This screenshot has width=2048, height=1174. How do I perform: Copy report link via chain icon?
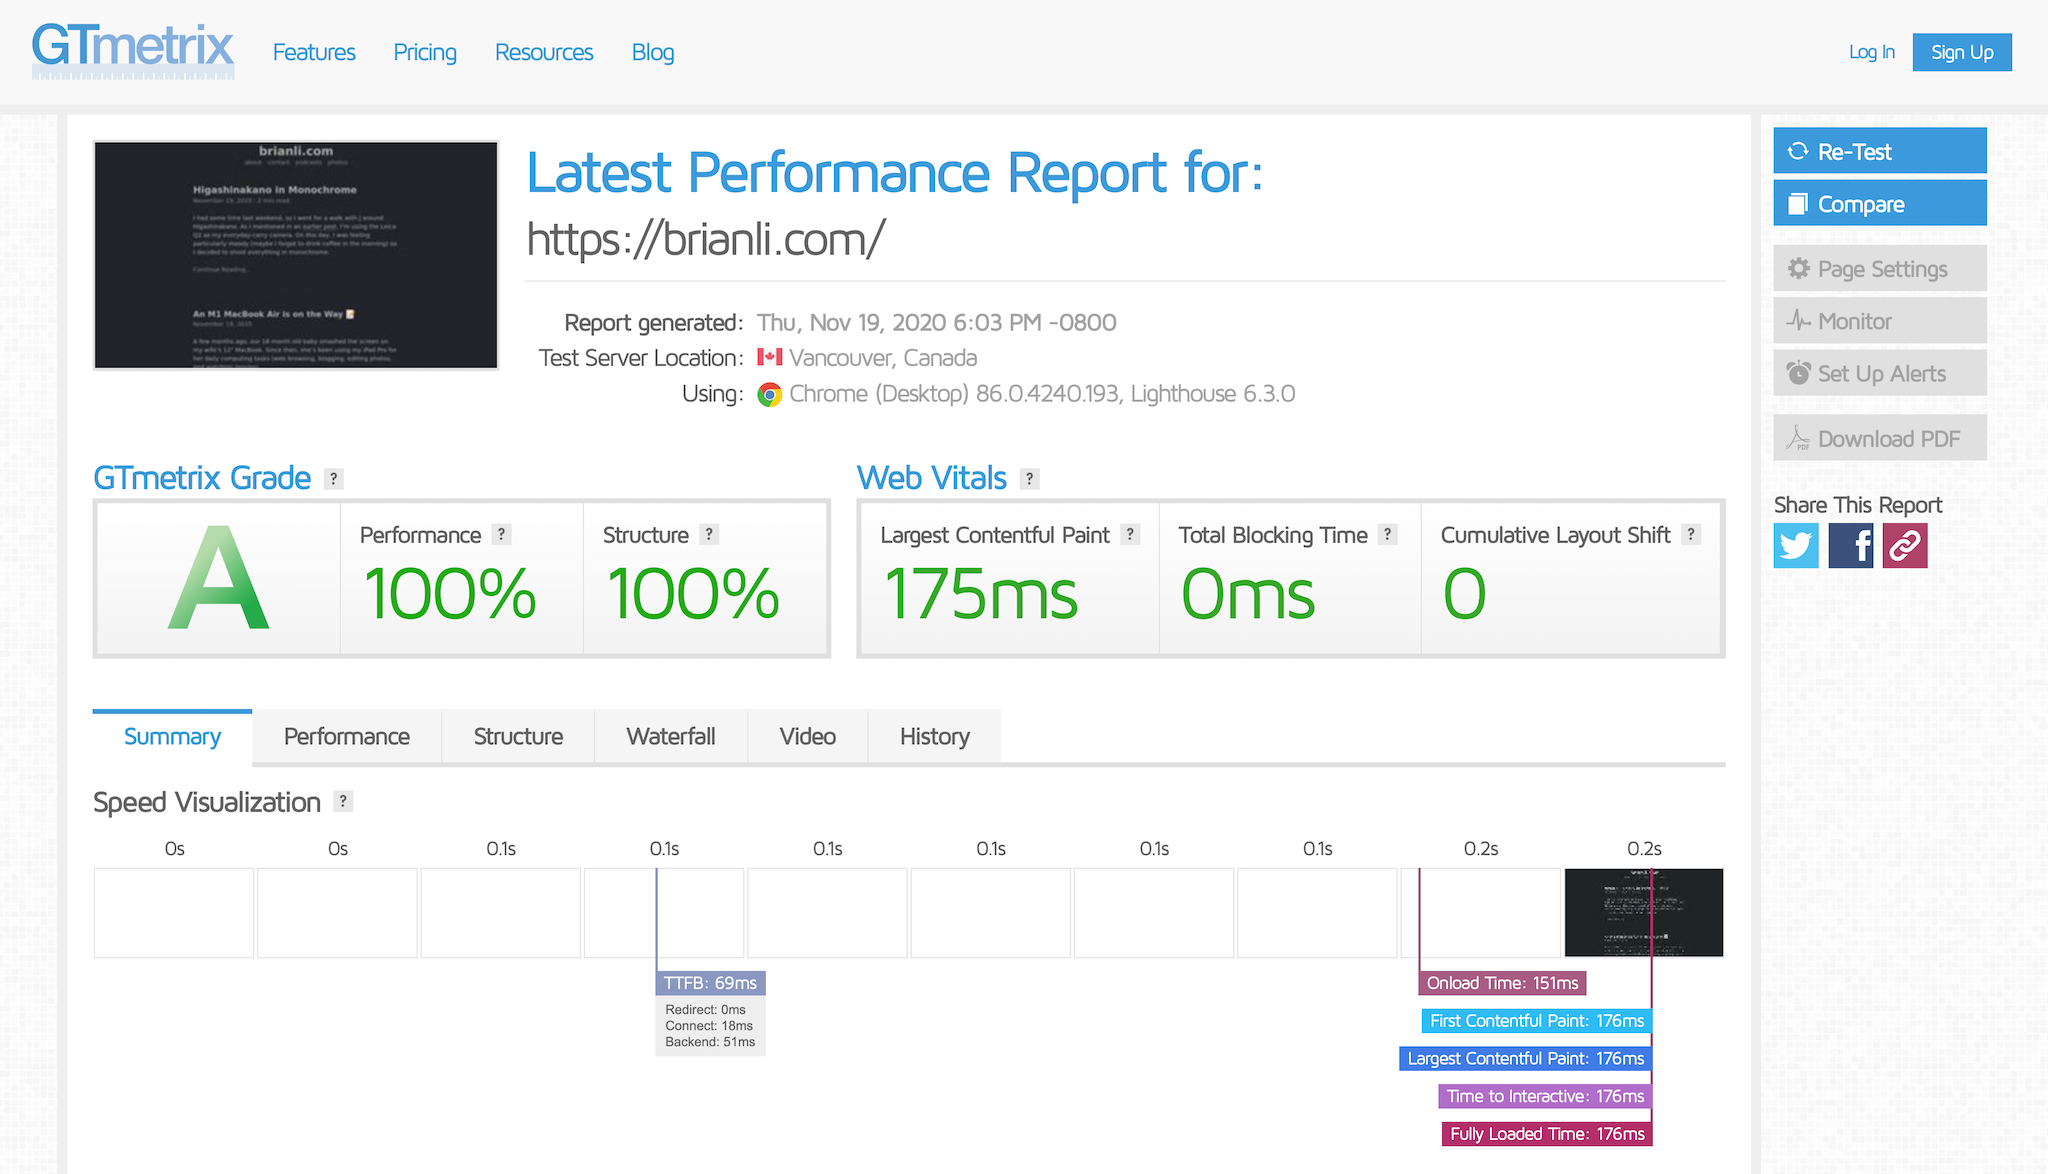point(1905,546)
